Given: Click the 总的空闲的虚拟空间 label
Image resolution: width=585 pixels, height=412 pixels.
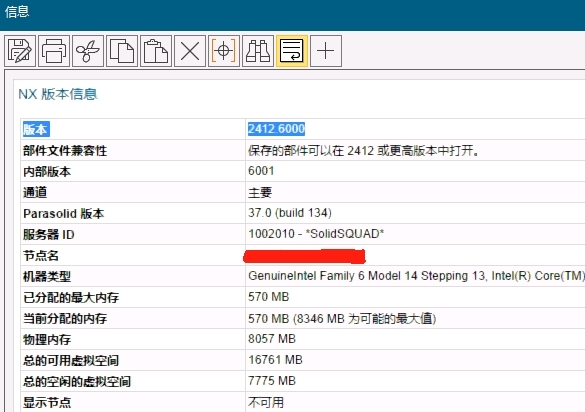Looking at the screenshot, I should click(x=77, y=381).
